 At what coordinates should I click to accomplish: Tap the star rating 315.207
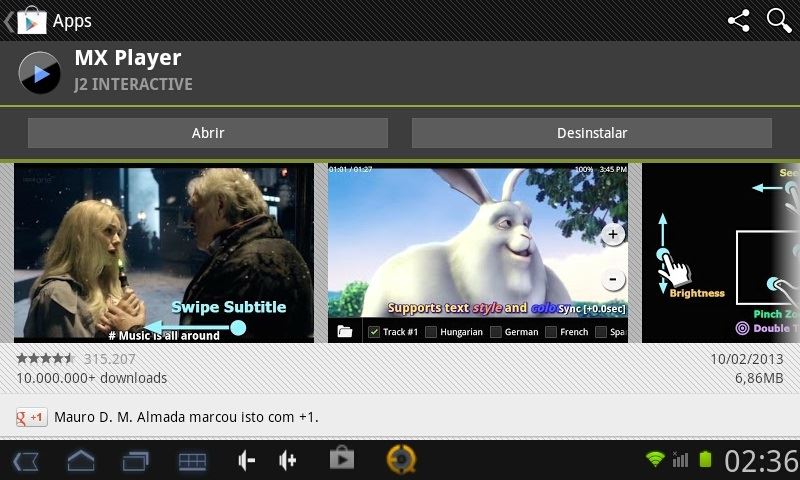76,359
